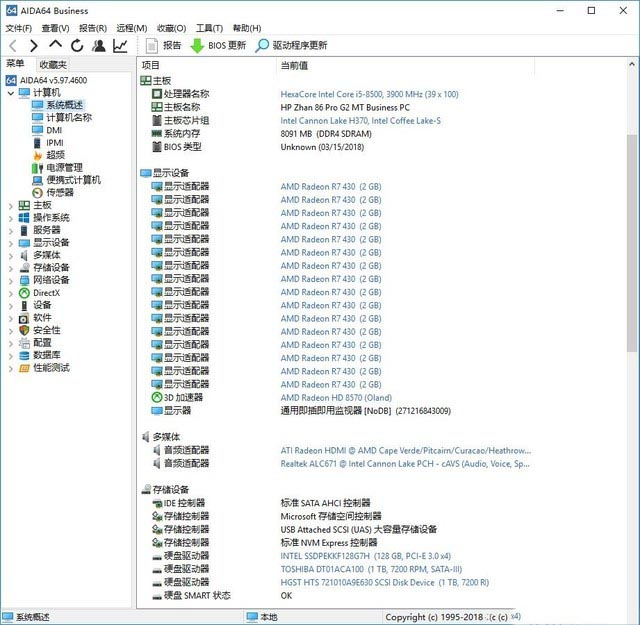
Task: Click the 便携式计算机 laptop icon
Action: tap(38, 180)
